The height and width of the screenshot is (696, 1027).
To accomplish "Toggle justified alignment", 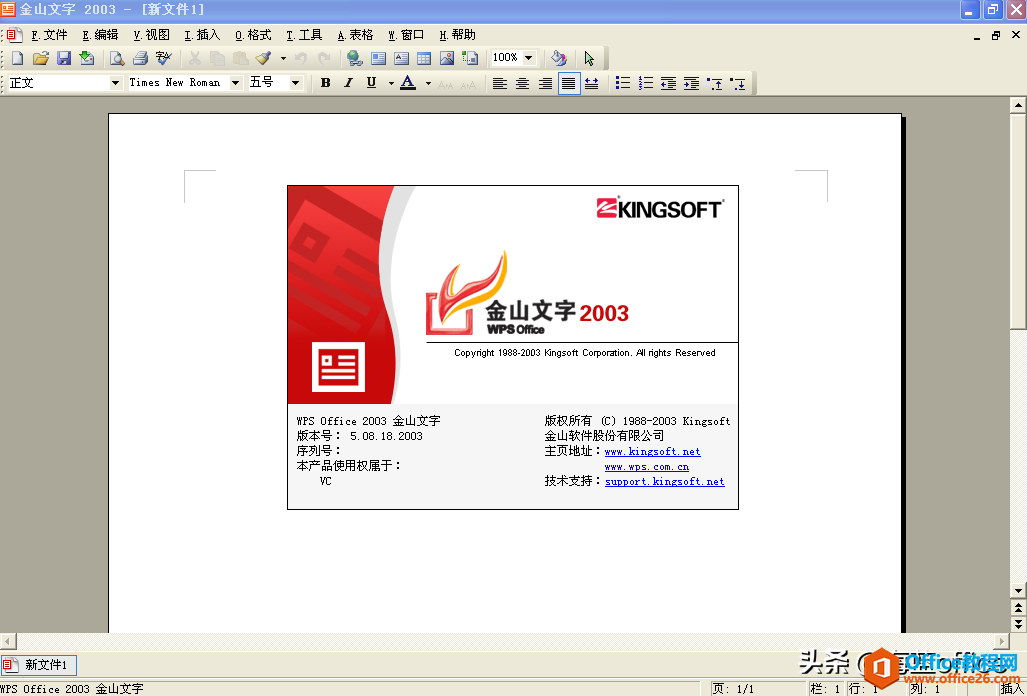I will coord(569,83).
